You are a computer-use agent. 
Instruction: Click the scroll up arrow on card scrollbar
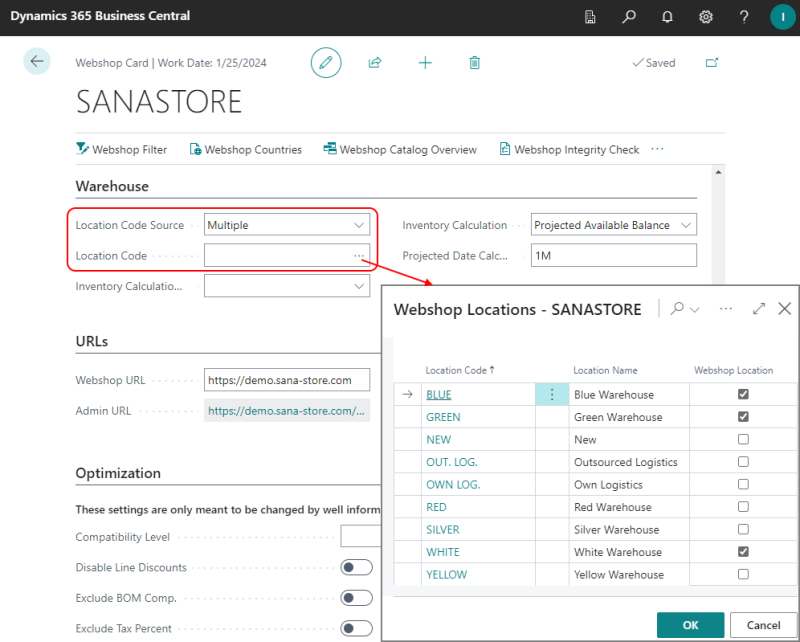tap(718, 172)
